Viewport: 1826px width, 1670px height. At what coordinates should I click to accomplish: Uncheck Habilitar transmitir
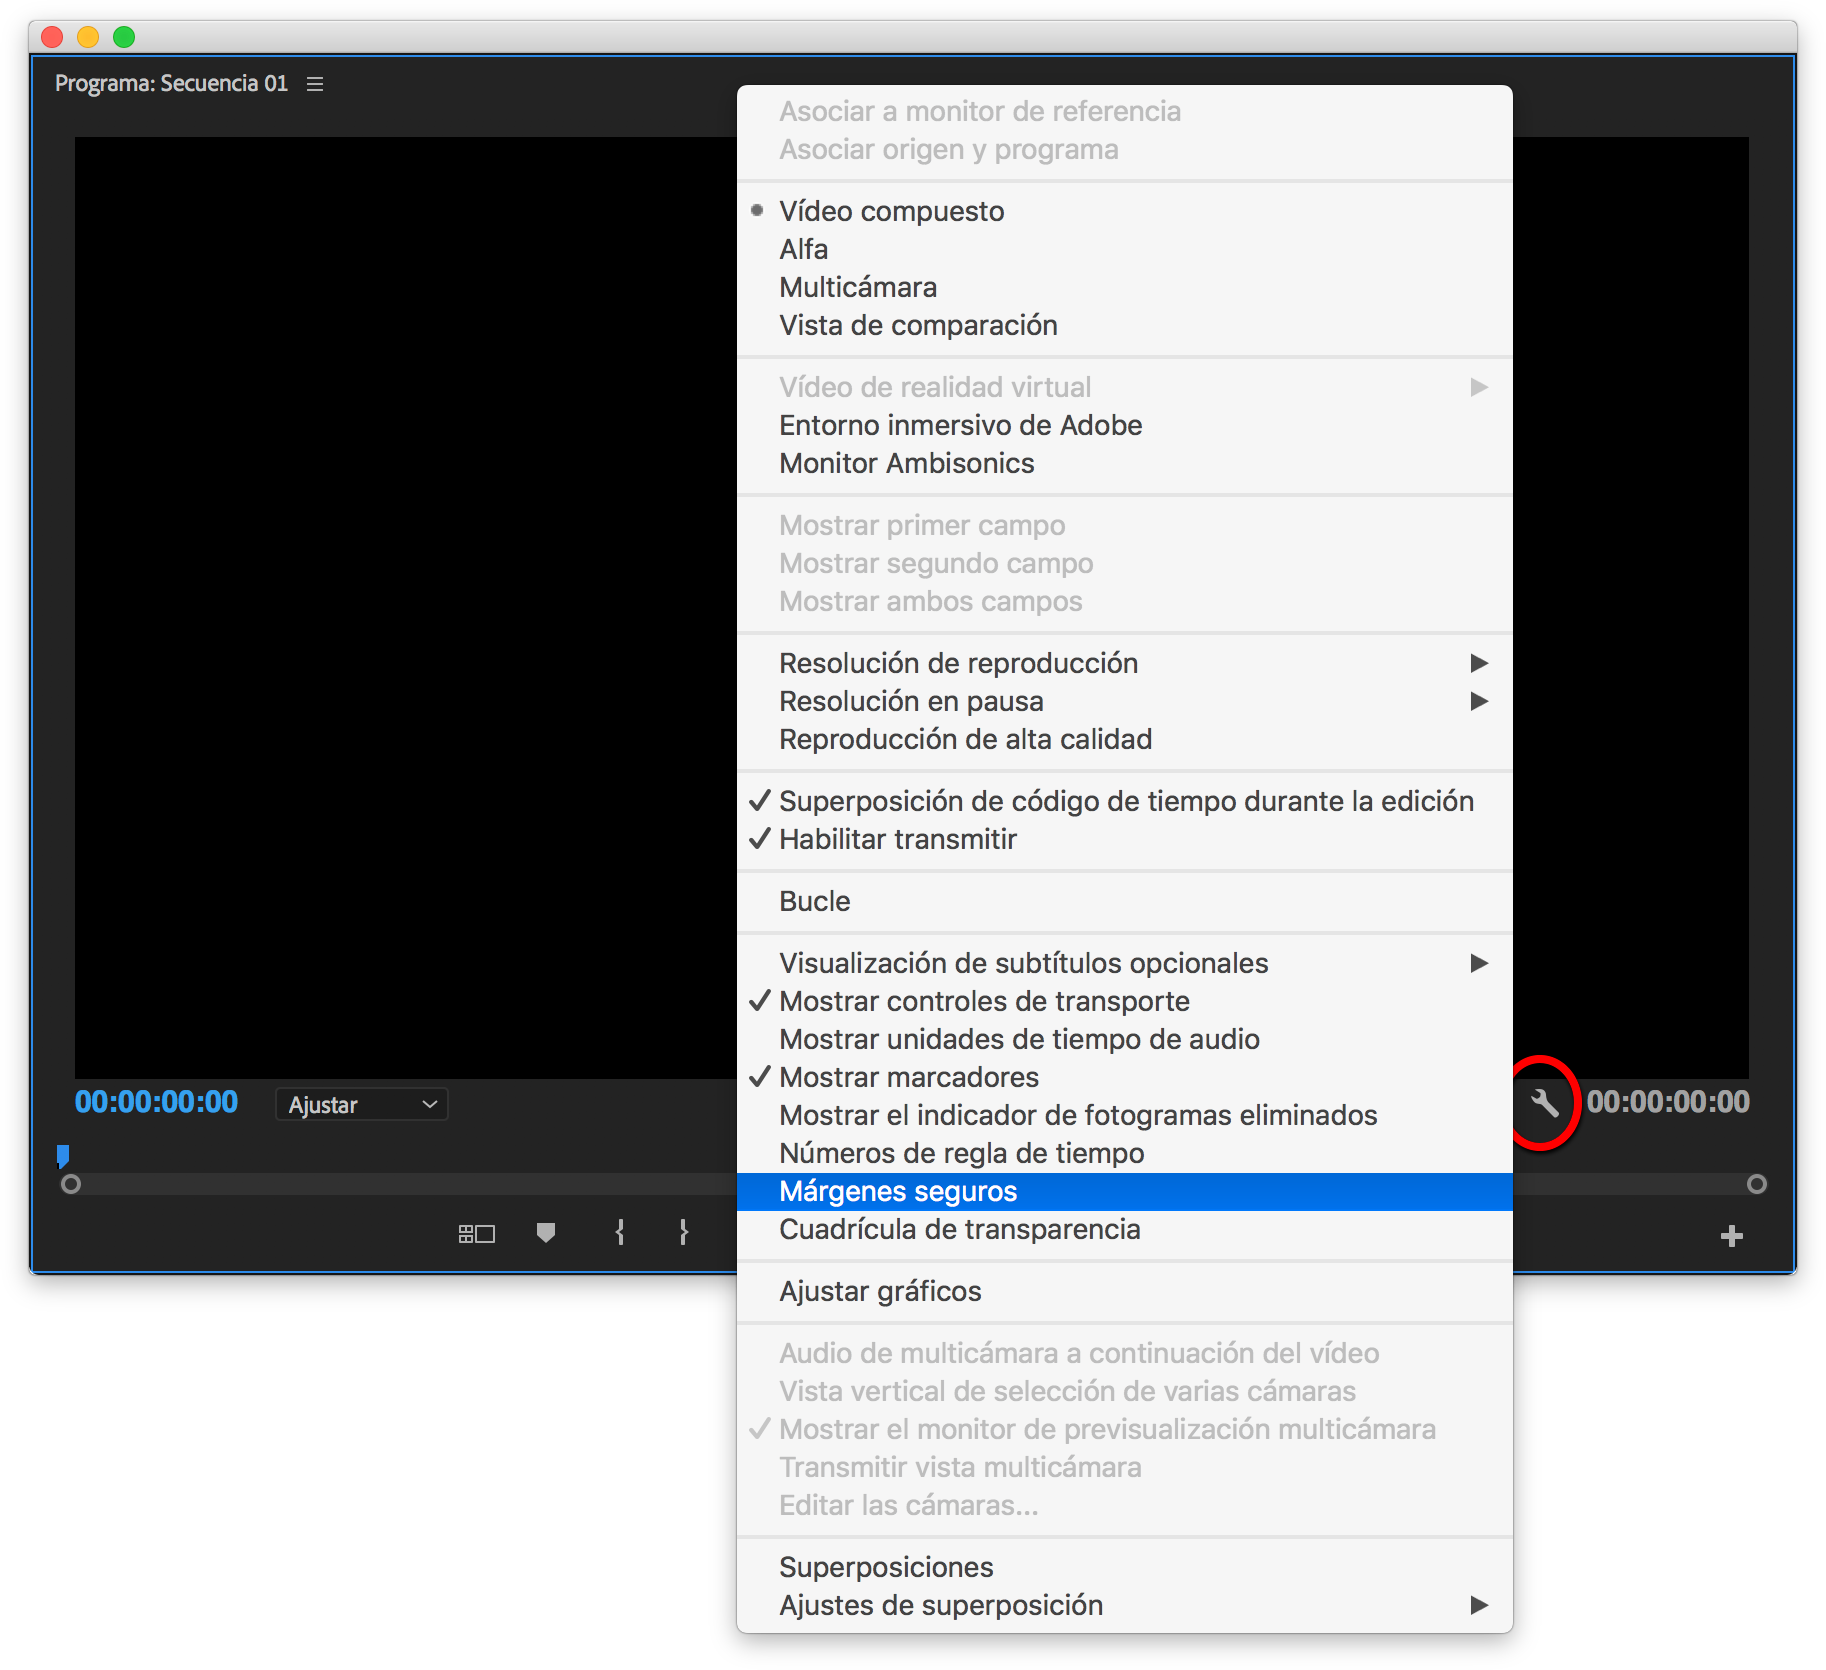(897, 839)
